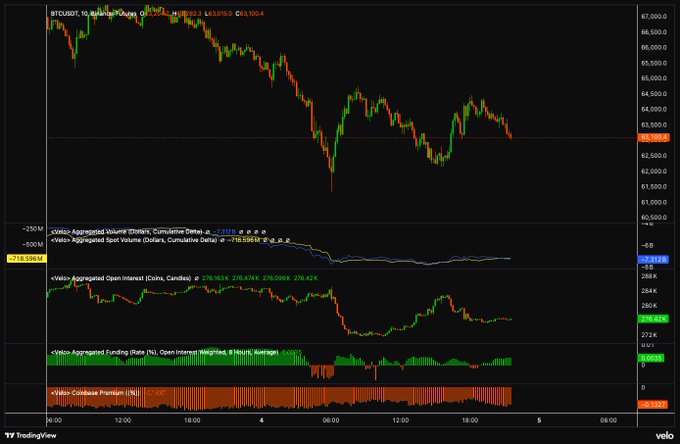Click the -500M left axis label
This screenshot has height=444, width=680.
coord(33,245)
